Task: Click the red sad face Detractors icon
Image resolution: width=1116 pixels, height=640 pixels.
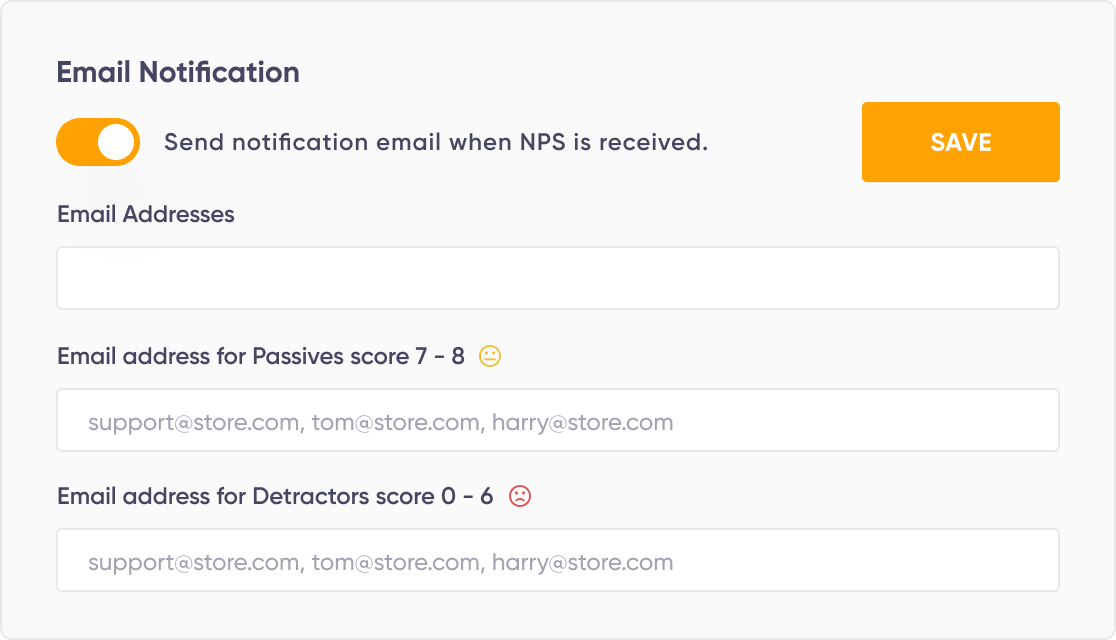Action: coord(520,496)
